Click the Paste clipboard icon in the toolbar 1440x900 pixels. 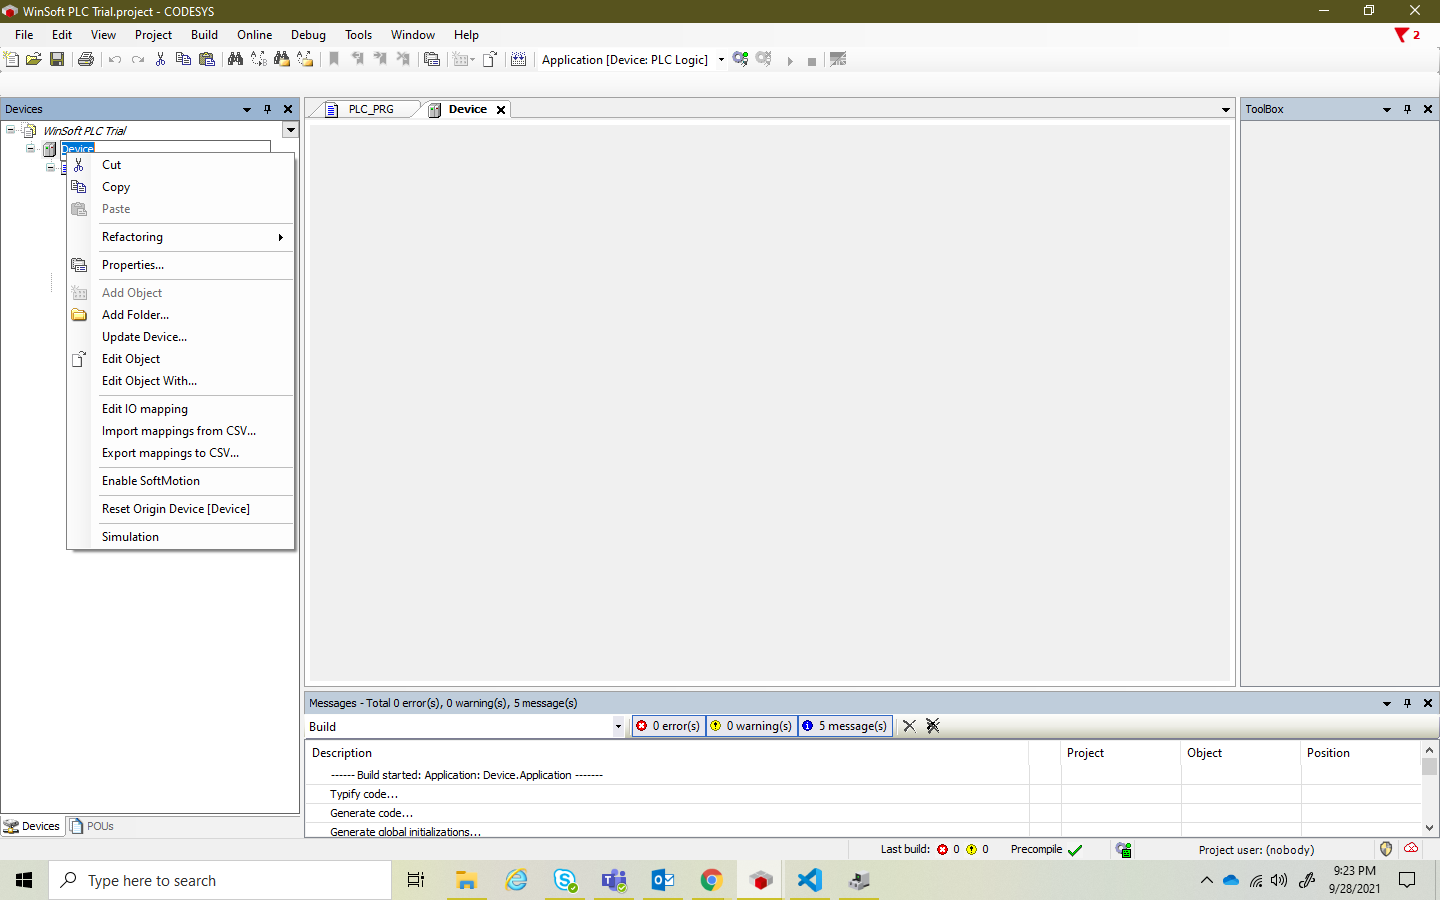207,60
